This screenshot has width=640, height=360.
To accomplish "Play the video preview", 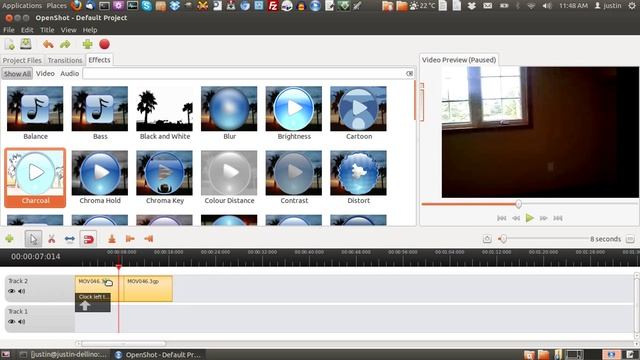I will point(530,218).
